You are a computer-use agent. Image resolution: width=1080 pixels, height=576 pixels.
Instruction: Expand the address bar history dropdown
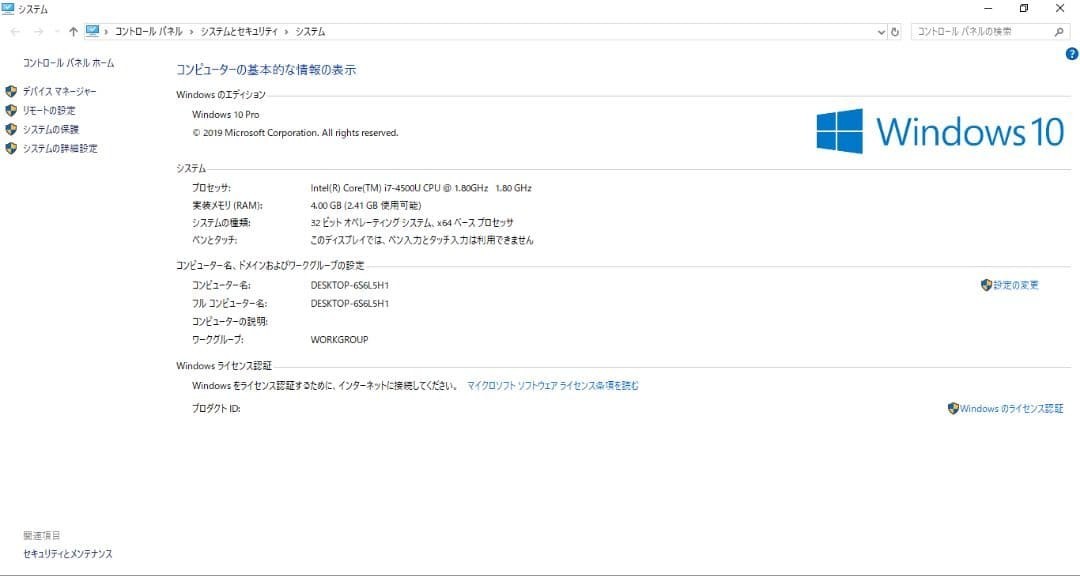(882, 32)
